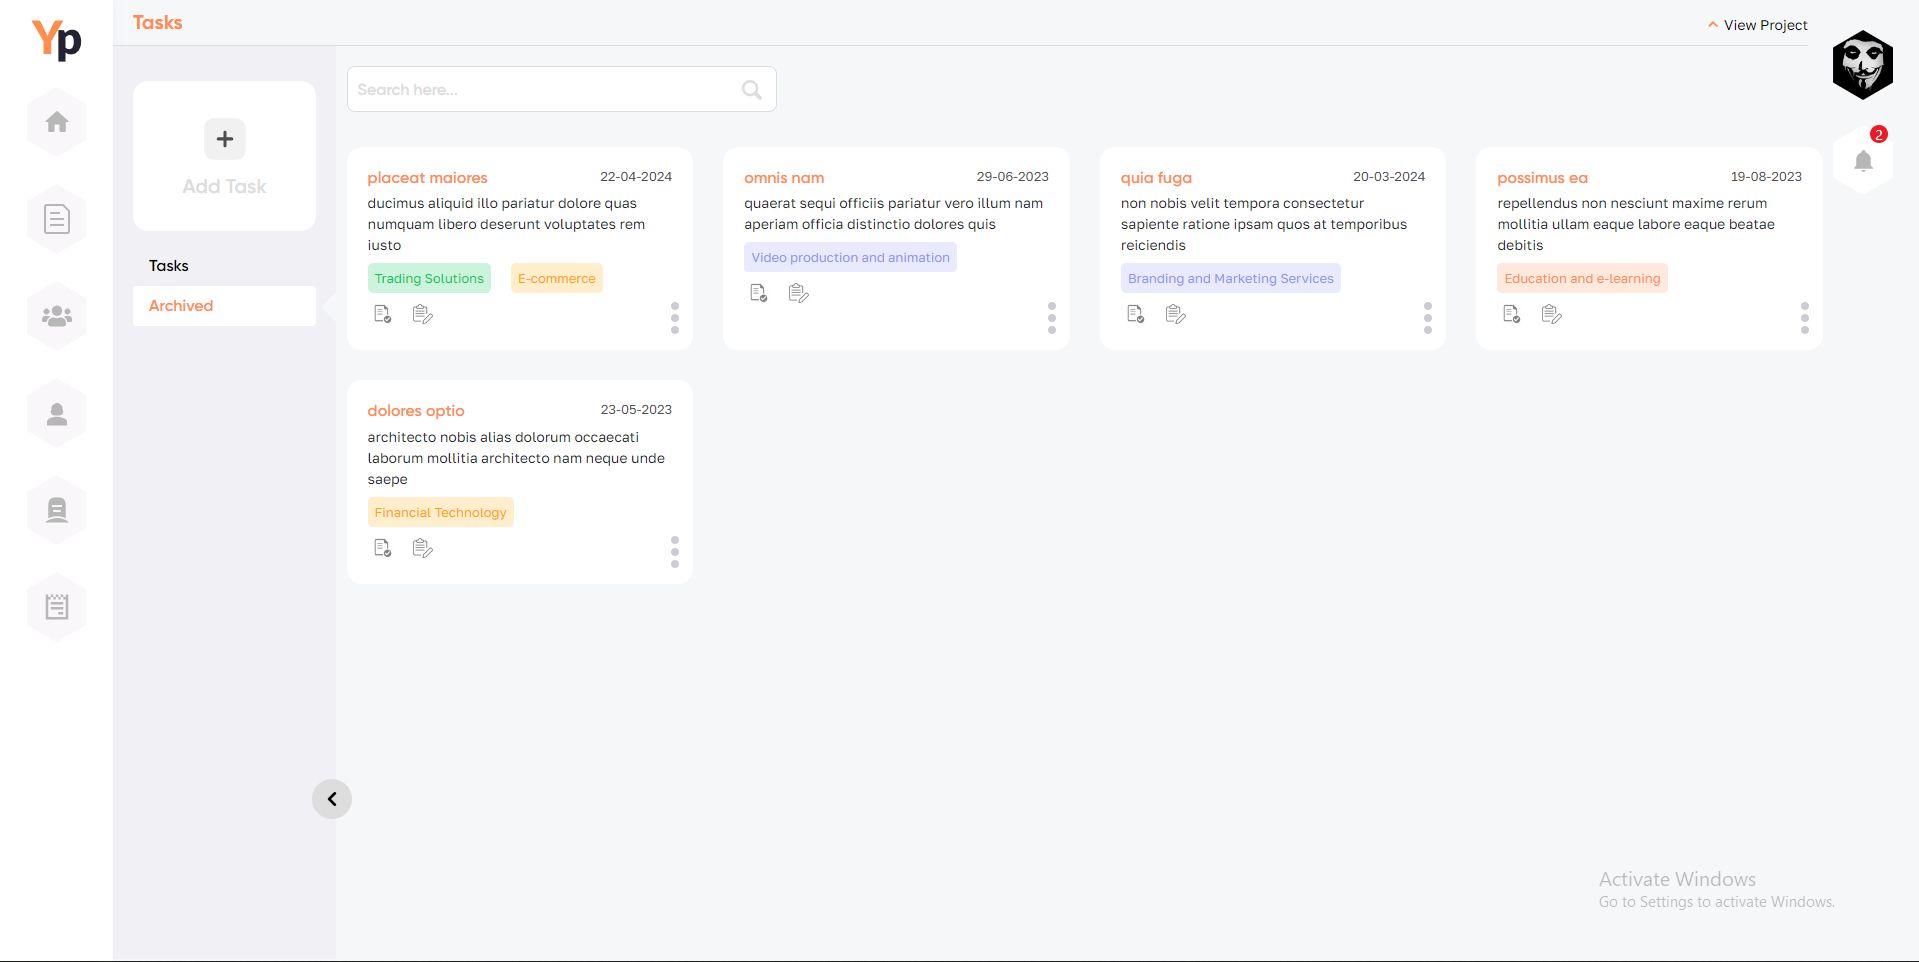This screenshot has width=1919, height=962.
Task: Switch to the Tasks tab
Action: click(169, 266)
